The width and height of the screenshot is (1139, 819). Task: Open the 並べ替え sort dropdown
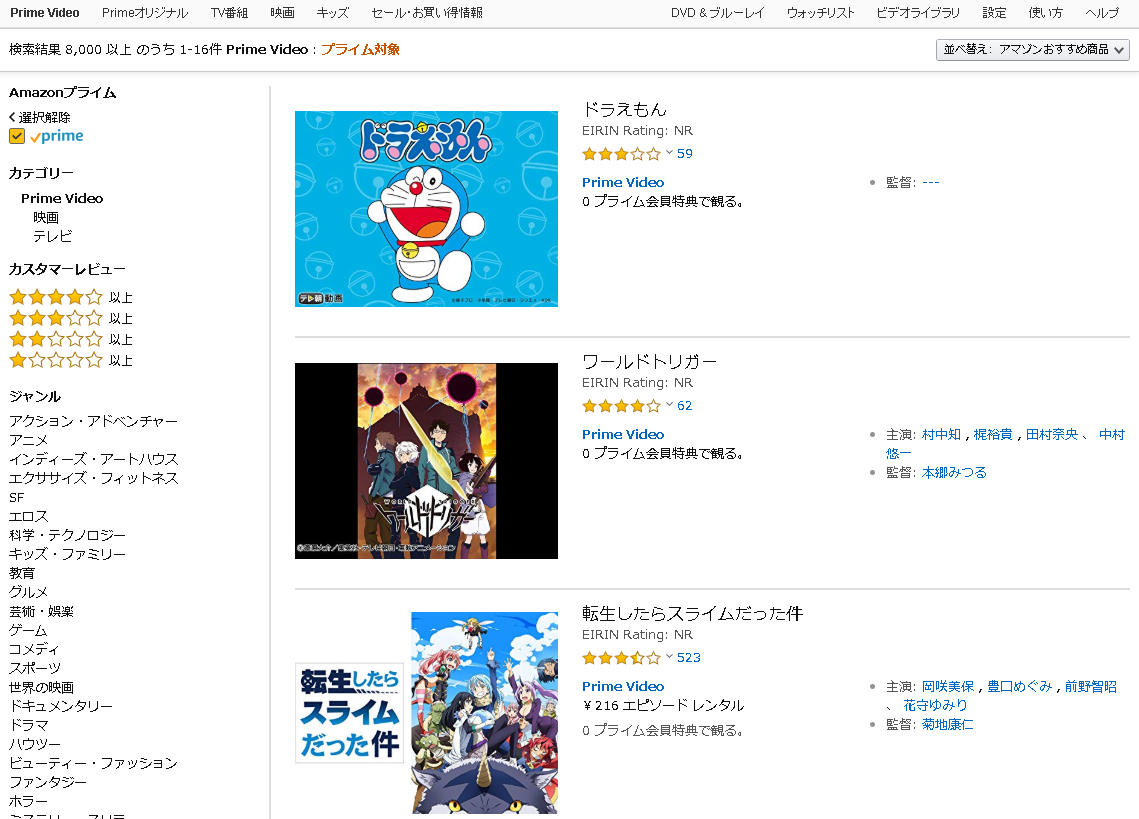coord(1032,49)
